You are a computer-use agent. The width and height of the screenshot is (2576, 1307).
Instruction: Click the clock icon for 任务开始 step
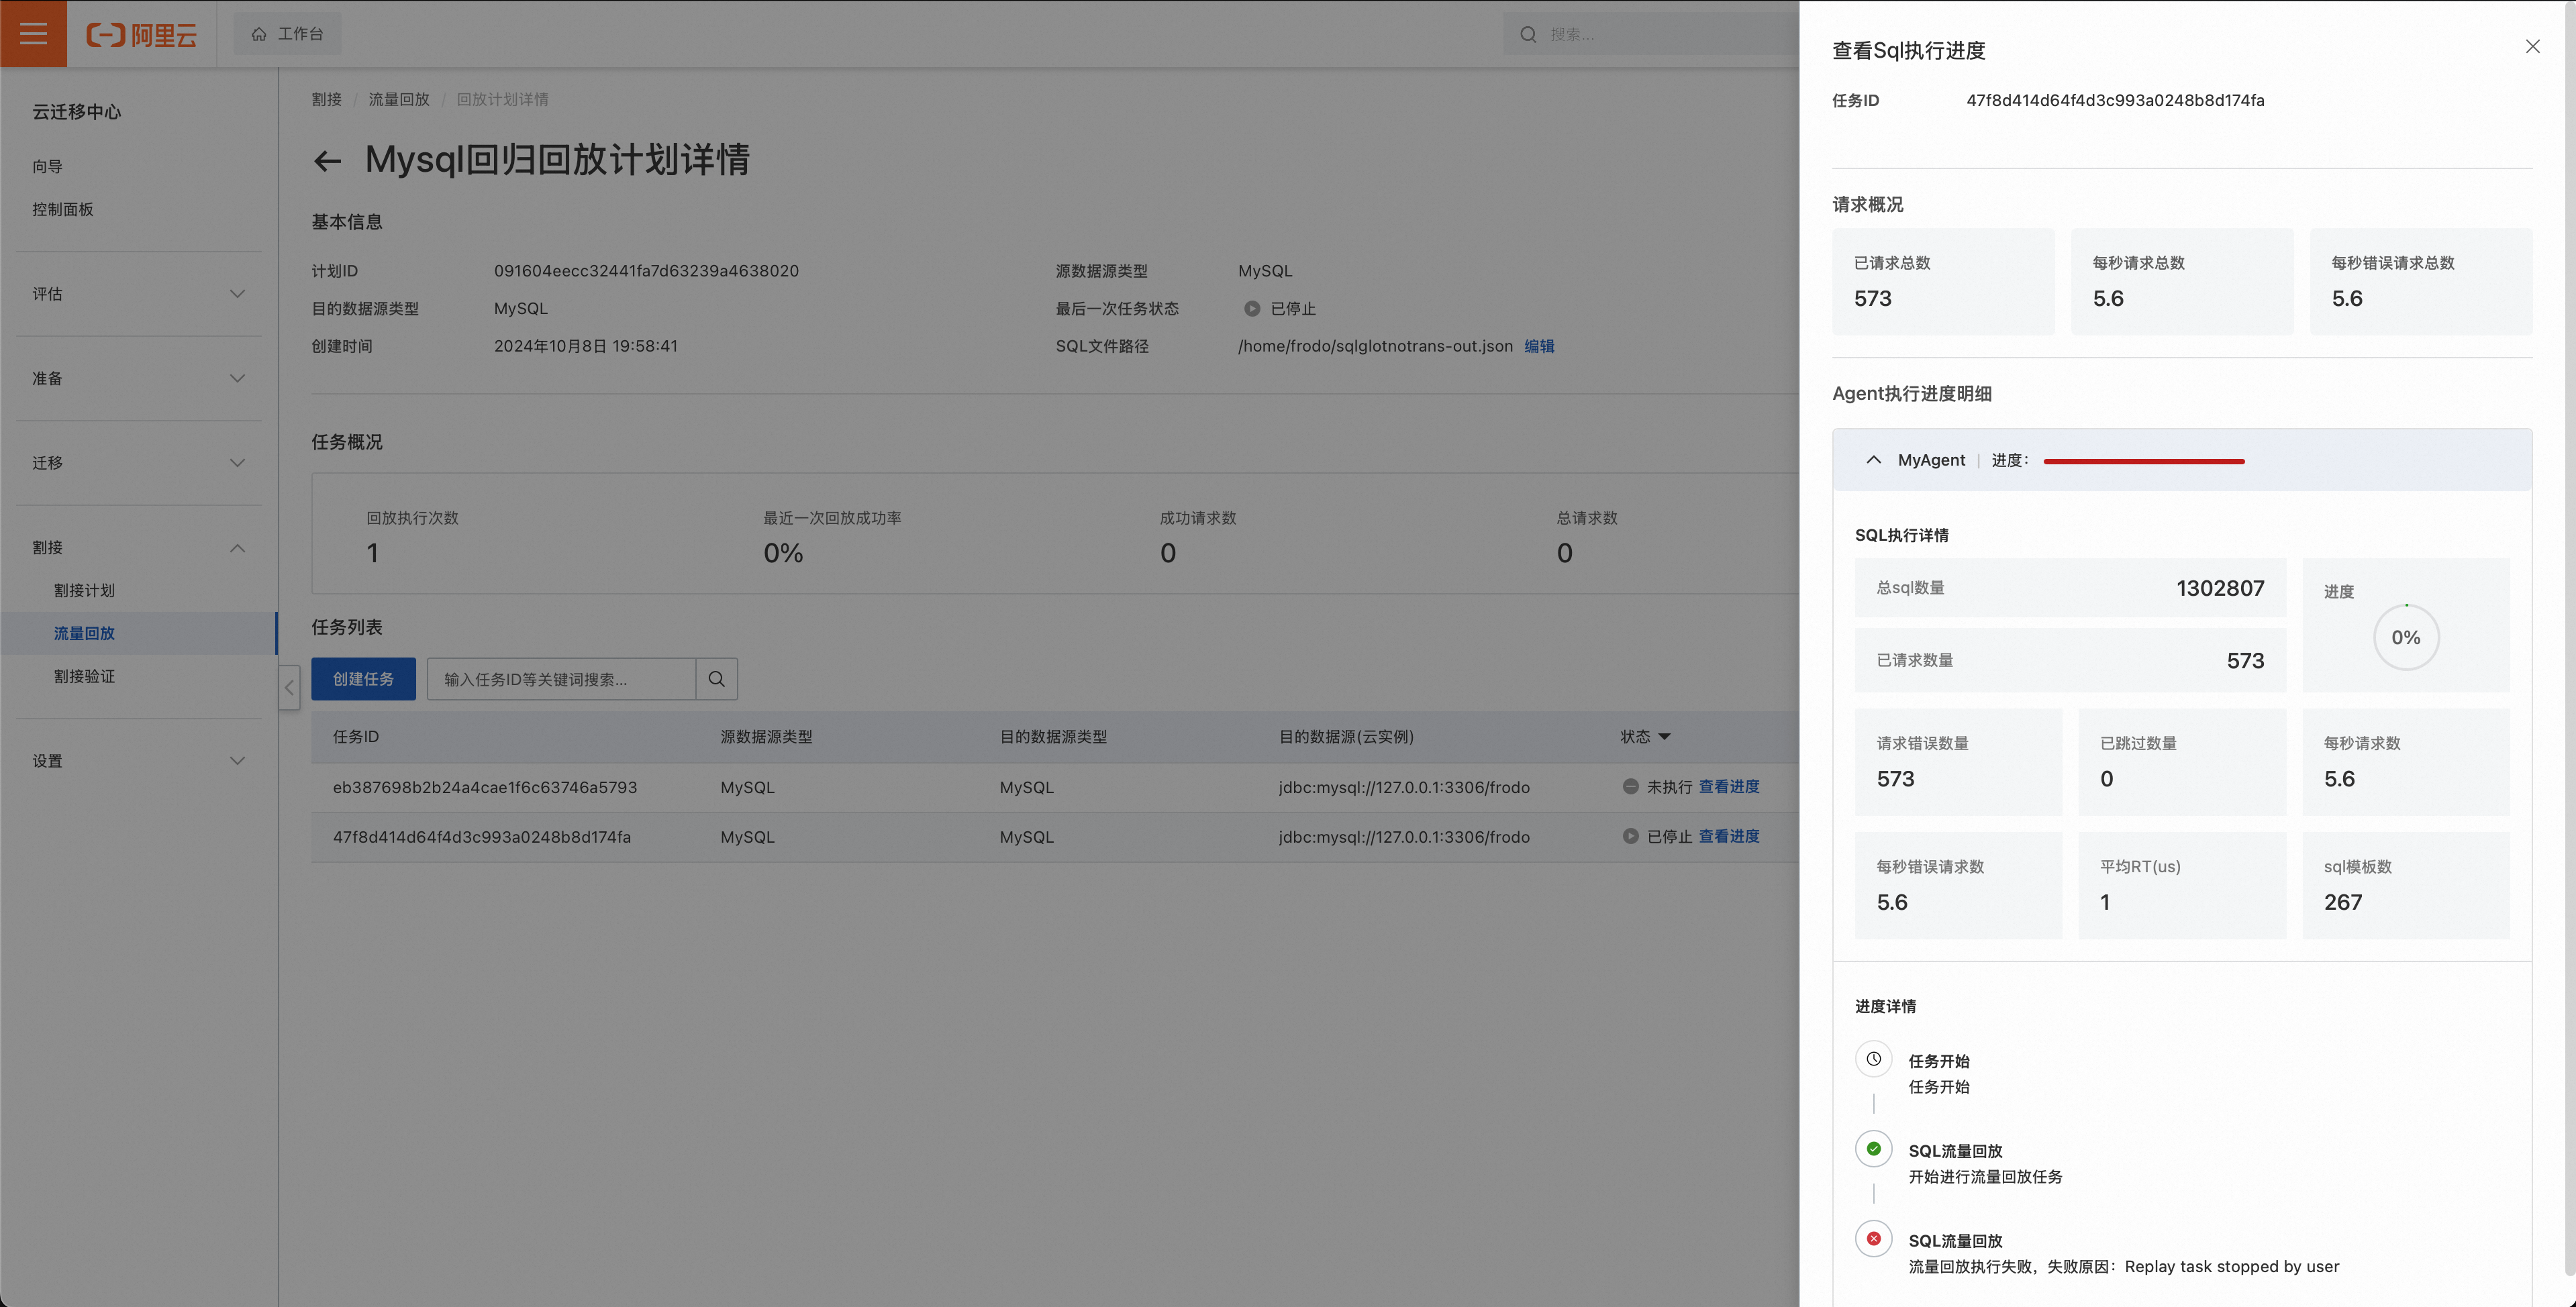point(1874,1059)
